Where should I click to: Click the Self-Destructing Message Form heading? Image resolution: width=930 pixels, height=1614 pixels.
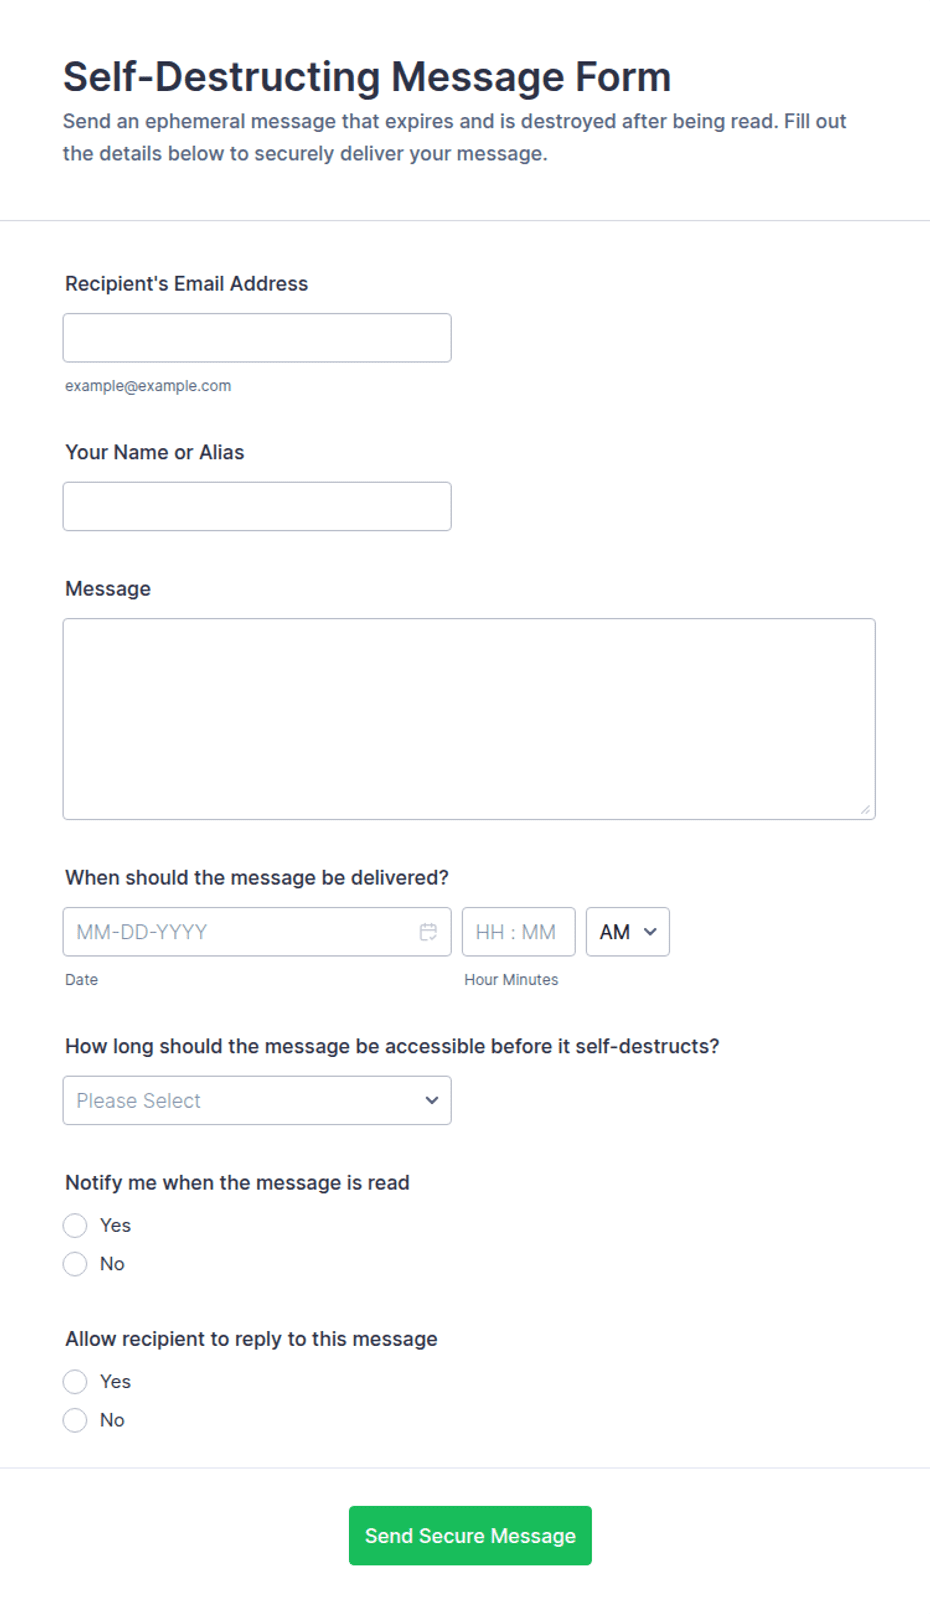[367, 77]
